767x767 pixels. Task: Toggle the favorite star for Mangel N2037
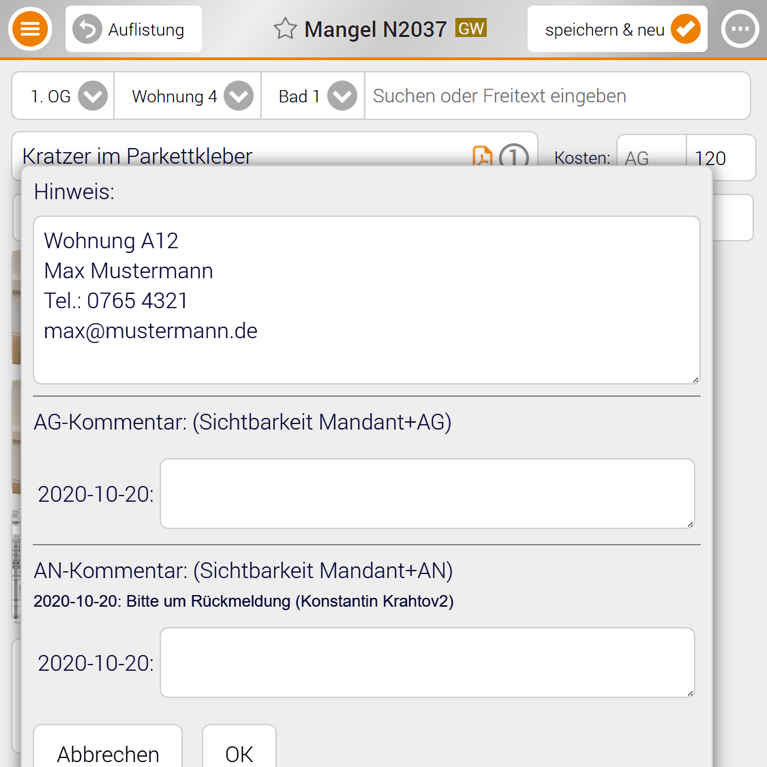tap(285, 29)
